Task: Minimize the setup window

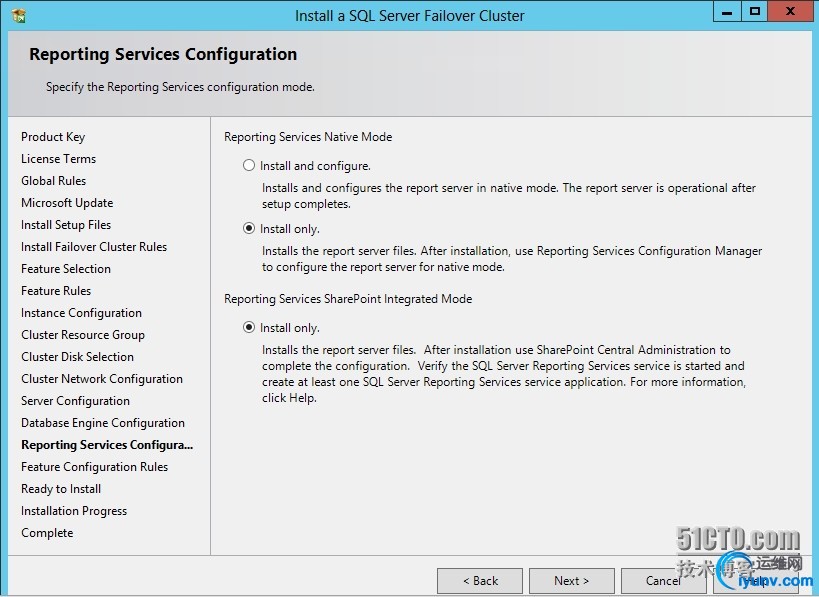Action: (x=727, y=11)
